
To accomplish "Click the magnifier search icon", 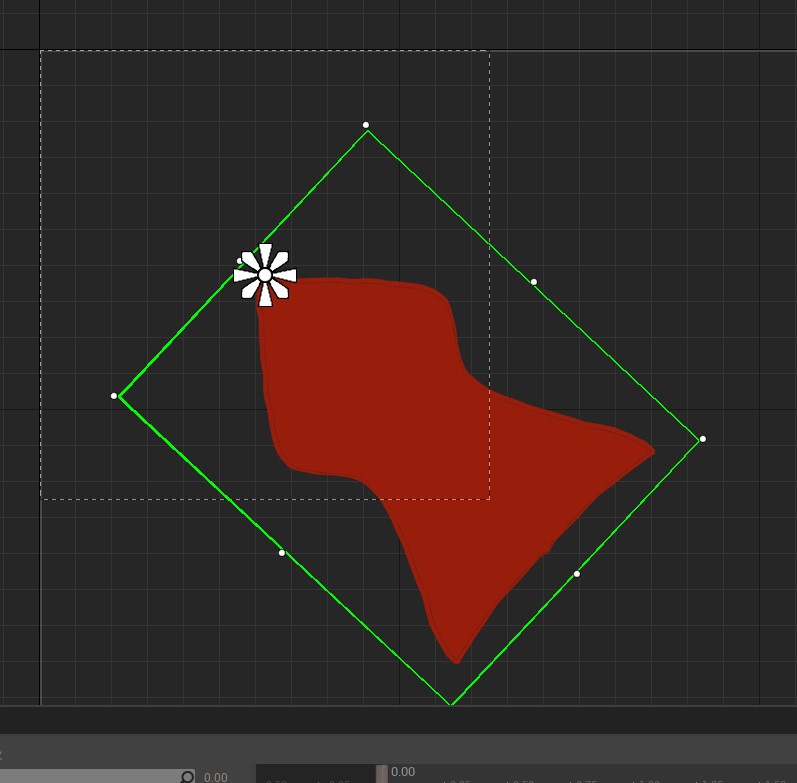I will click(x=187, y=776).
